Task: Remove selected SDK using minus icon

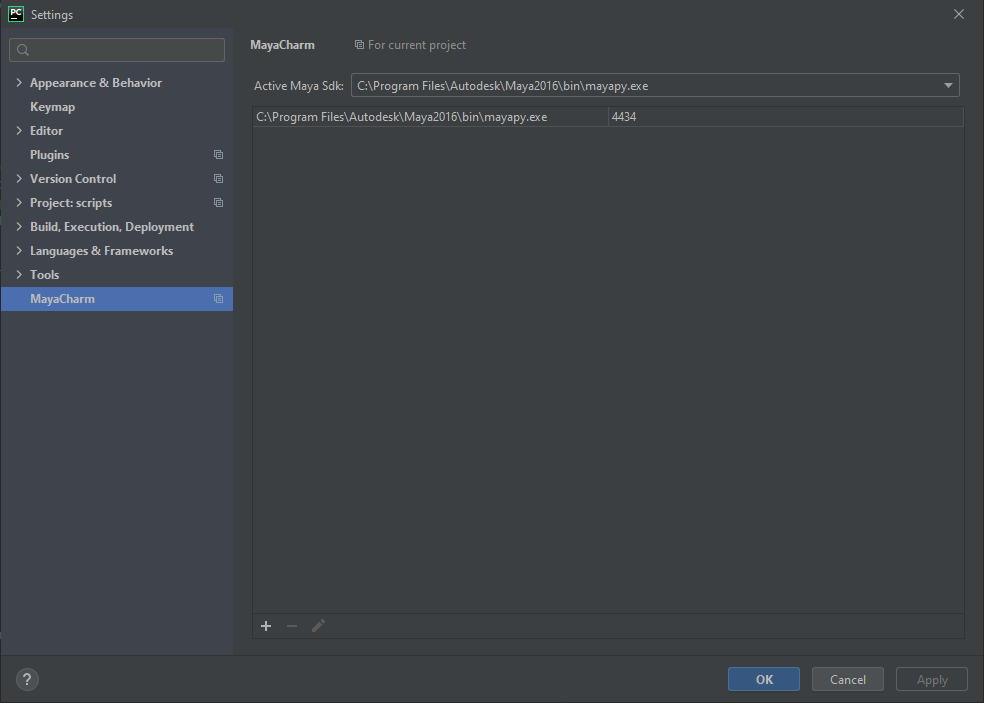Action: coord(292,626)
